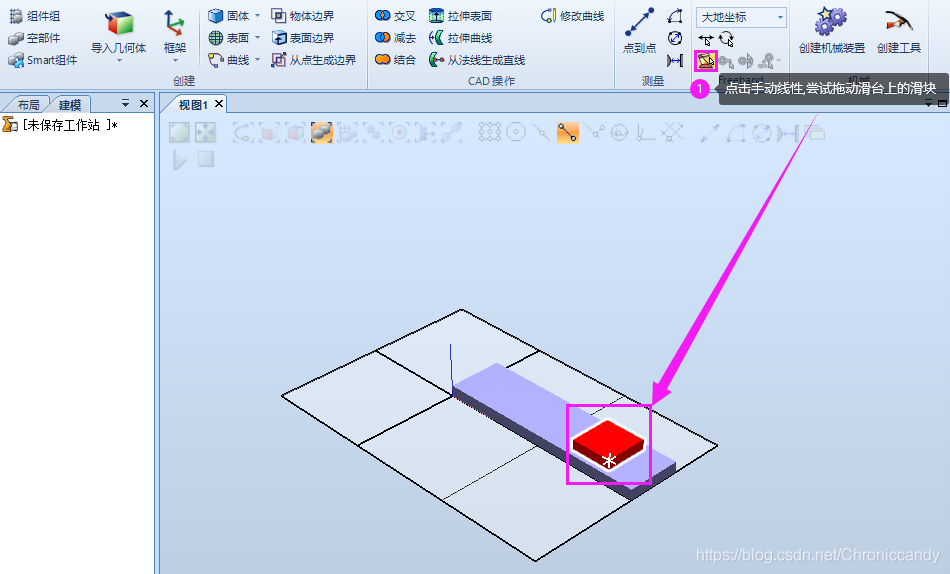This screenshot has height=574, width=950.
Task: Open the 框架 dropdown arrow
Action: click(174, 61)
